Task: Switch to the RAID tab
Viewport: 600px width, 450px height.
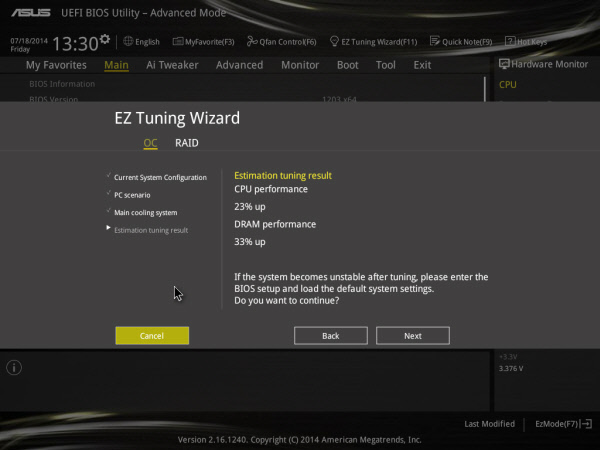Action: 187,143
